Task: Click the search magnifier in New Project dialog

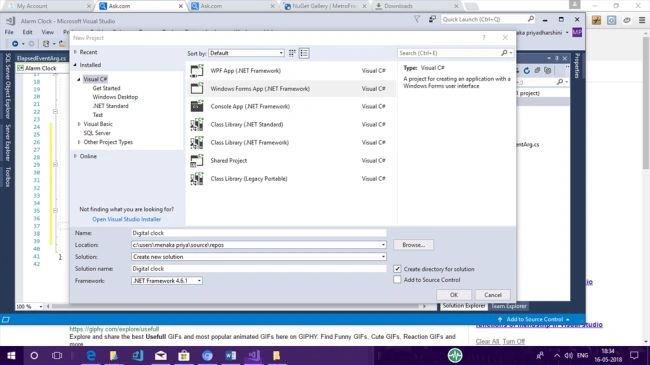Action: 504,53
